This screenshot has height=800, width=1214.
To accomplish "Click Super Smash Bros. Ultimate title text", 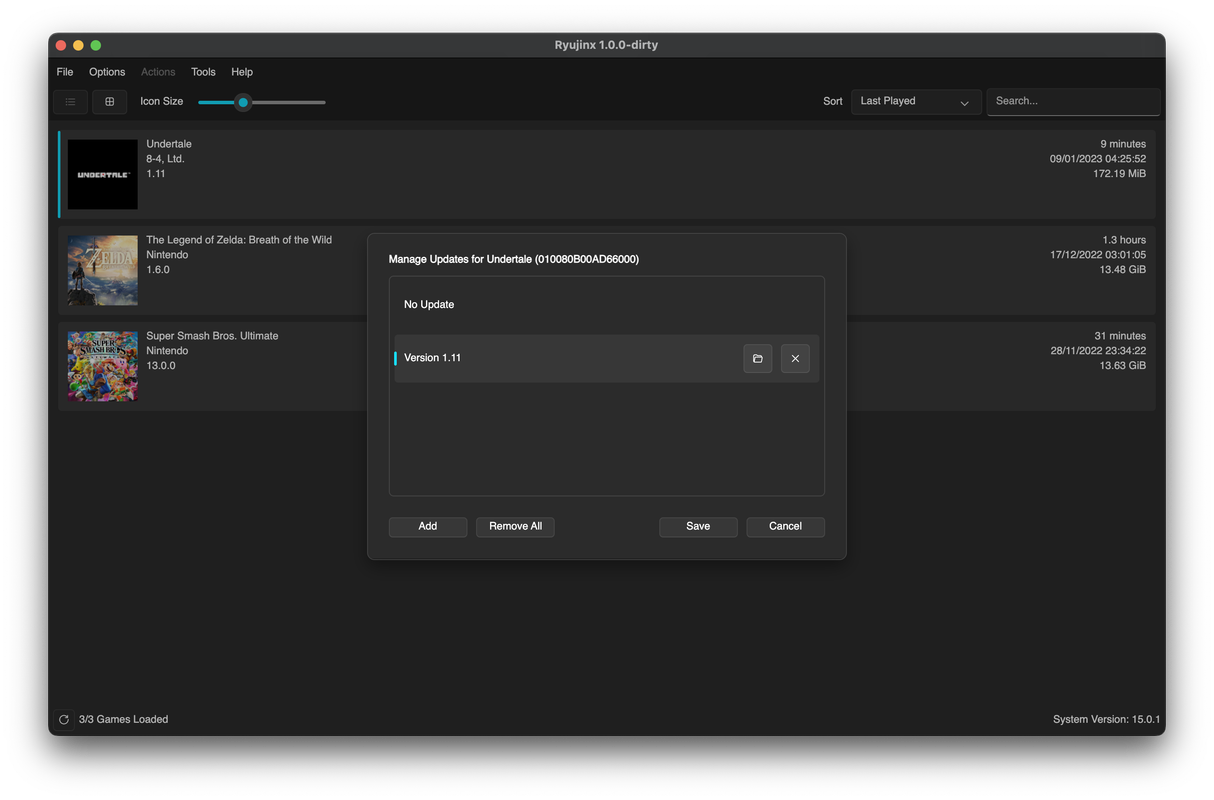I will point(212,336).
